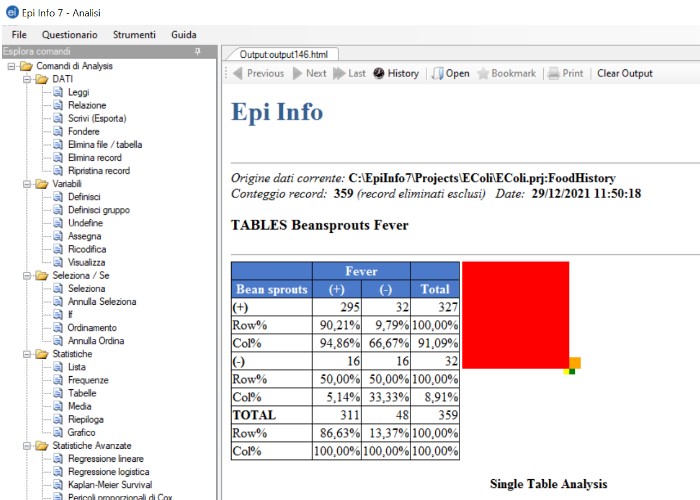Click the Visualizza command icon

pyautogui.click(x=58, y=262)
